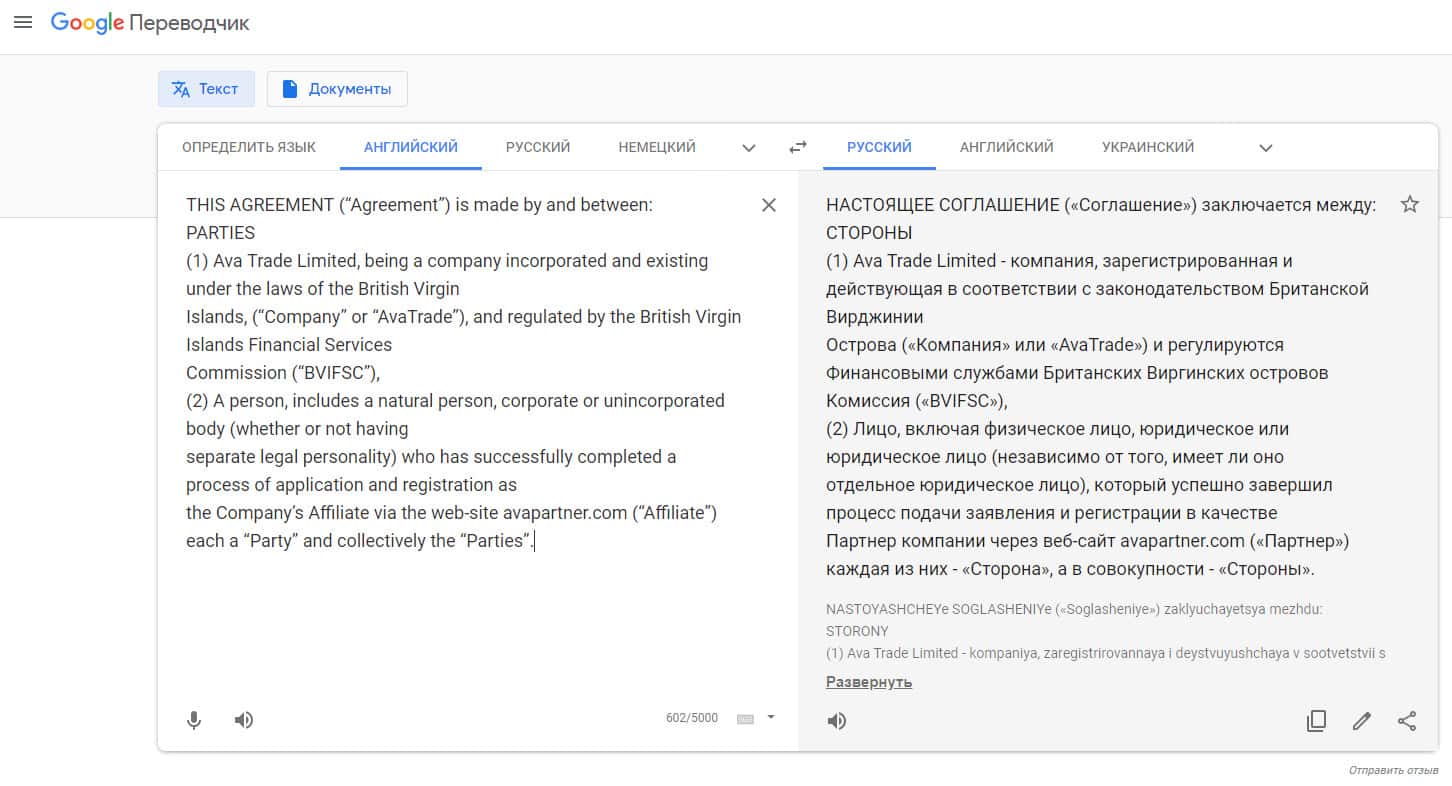Swap source and target languages
This screenshot has height=786, width=1452.
(797, 147)
